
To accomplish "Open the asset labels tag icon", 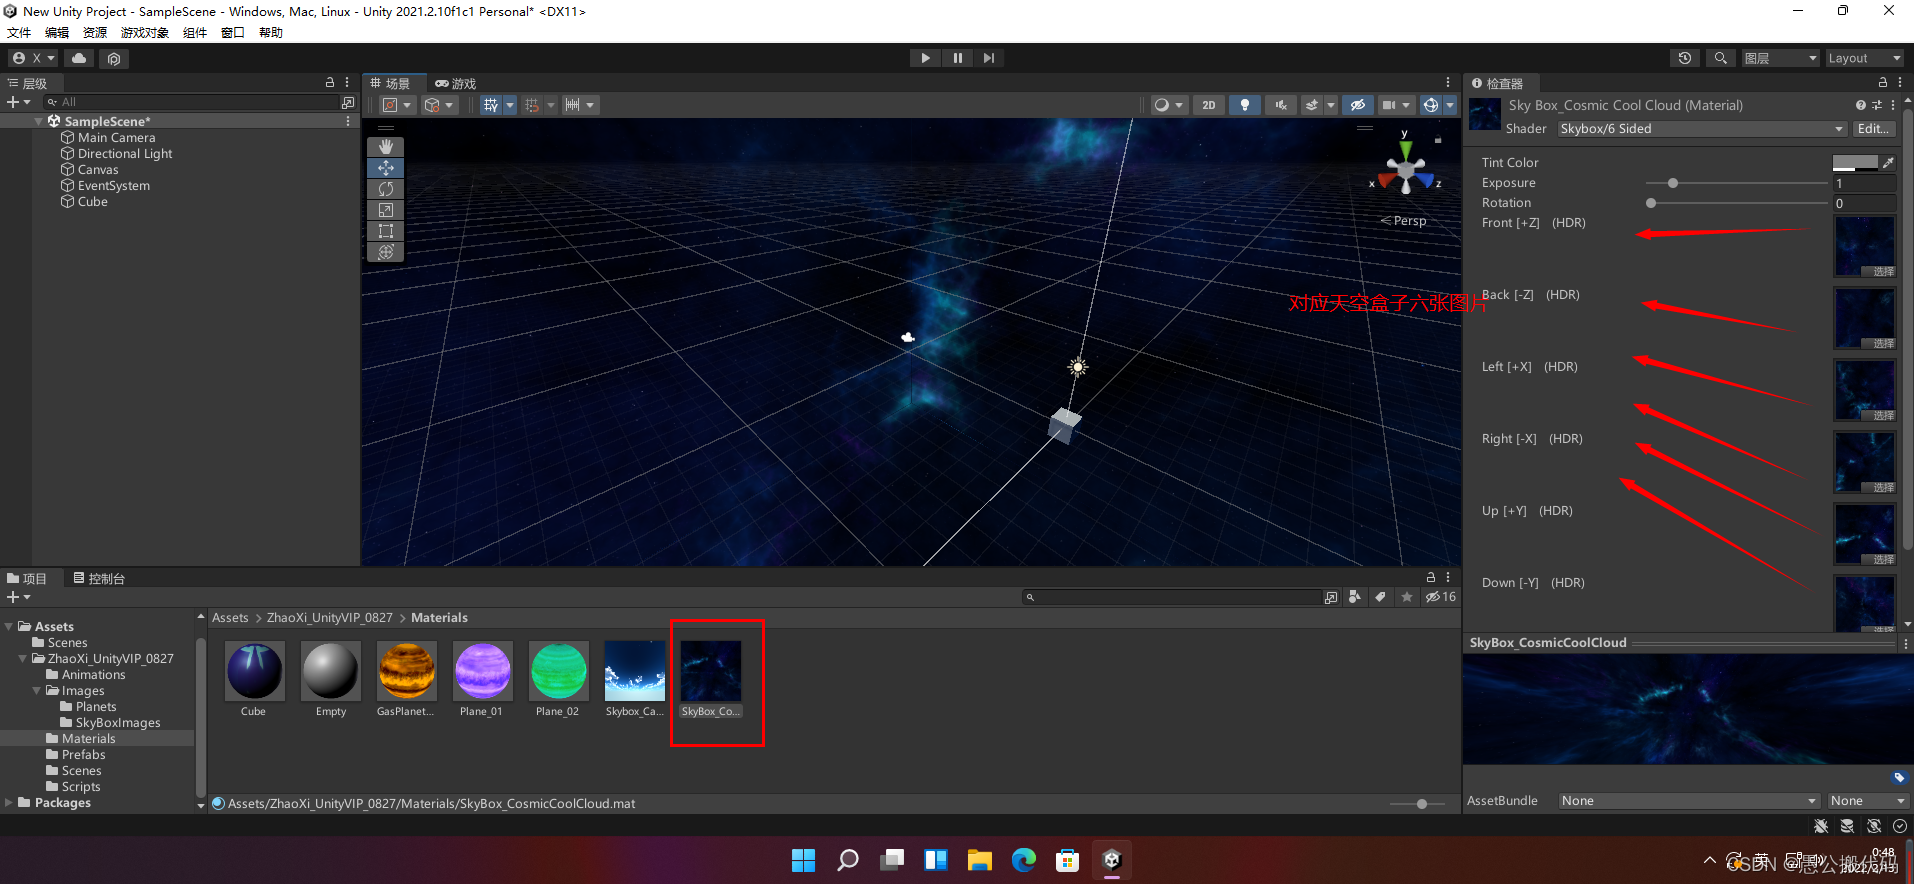I will (1899, 778).
